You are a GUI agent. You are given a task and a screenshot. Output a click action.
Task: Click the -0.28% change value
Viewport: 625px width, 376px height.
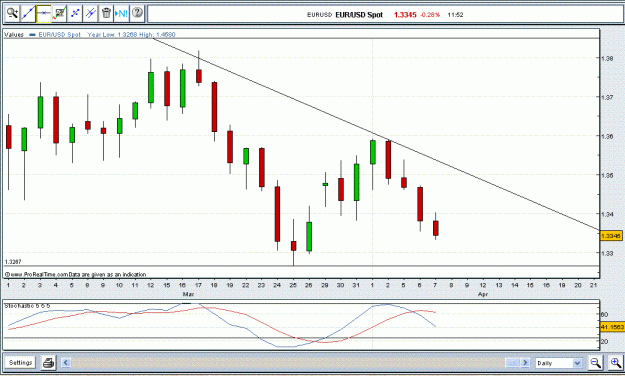pos(430,15)
